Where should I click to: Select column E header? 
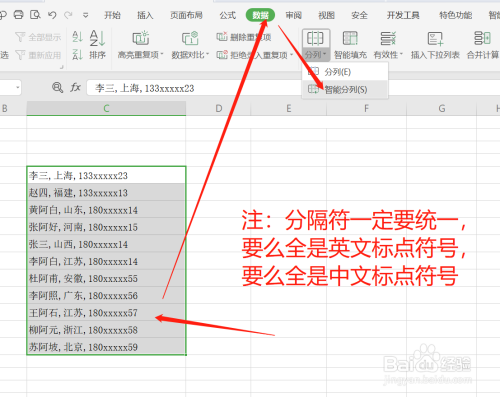coord(289,108)
